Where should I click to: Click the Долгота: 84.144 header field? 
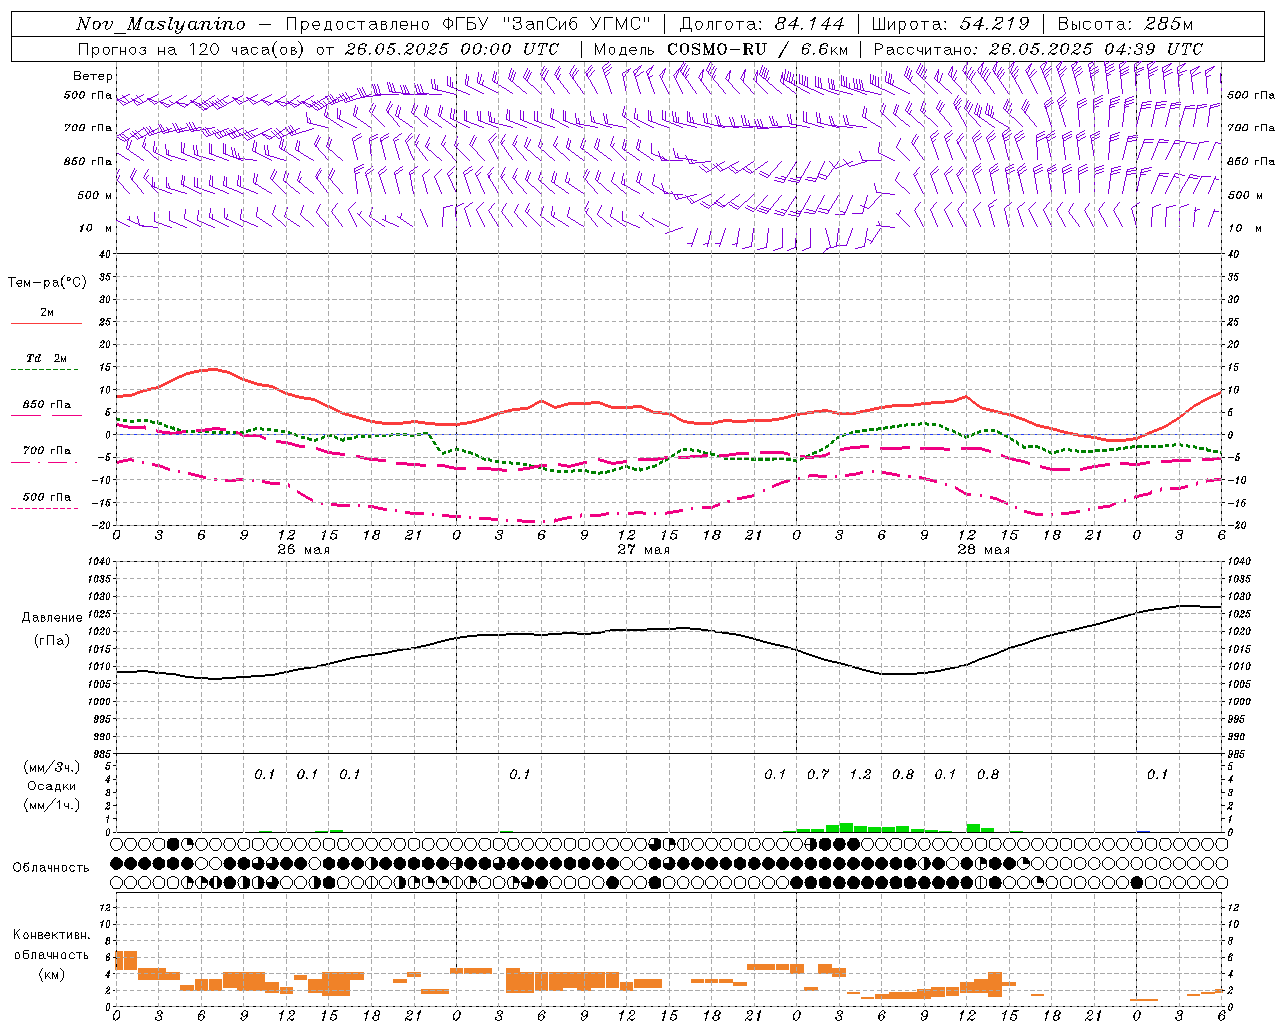click(x=762, y=24)
